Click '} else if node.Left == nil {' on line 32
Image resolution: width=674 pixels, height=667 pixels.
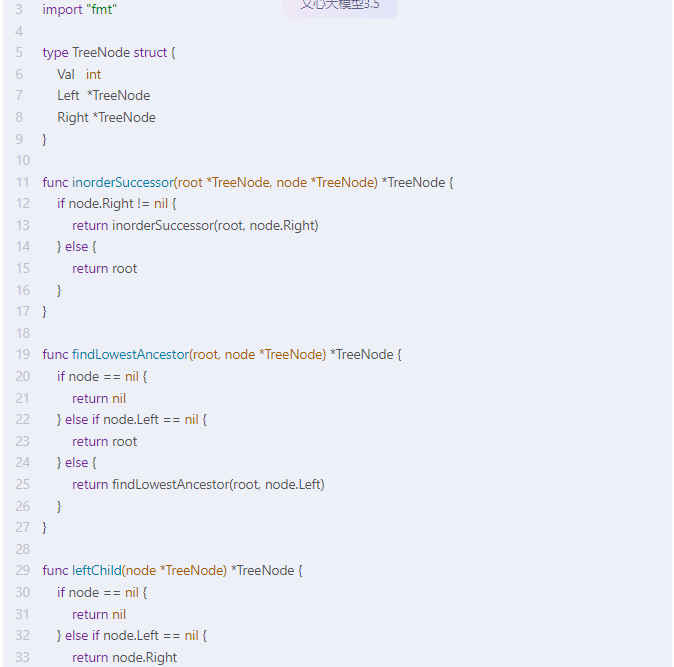pos(132,636)
